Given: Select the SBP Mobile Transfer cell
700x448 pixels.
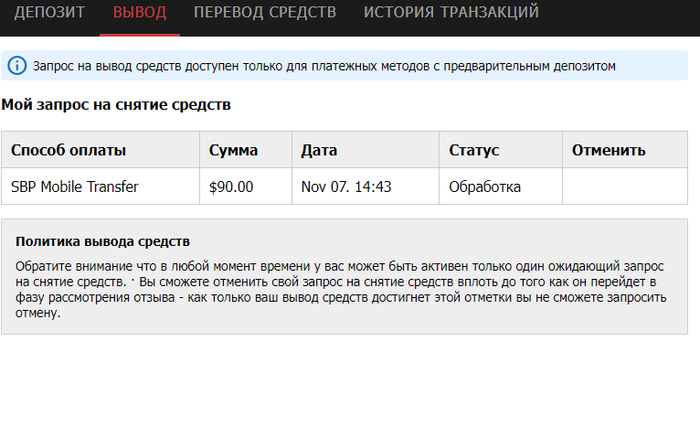Looking at the screenshot, I should click(x=100, y=187).
